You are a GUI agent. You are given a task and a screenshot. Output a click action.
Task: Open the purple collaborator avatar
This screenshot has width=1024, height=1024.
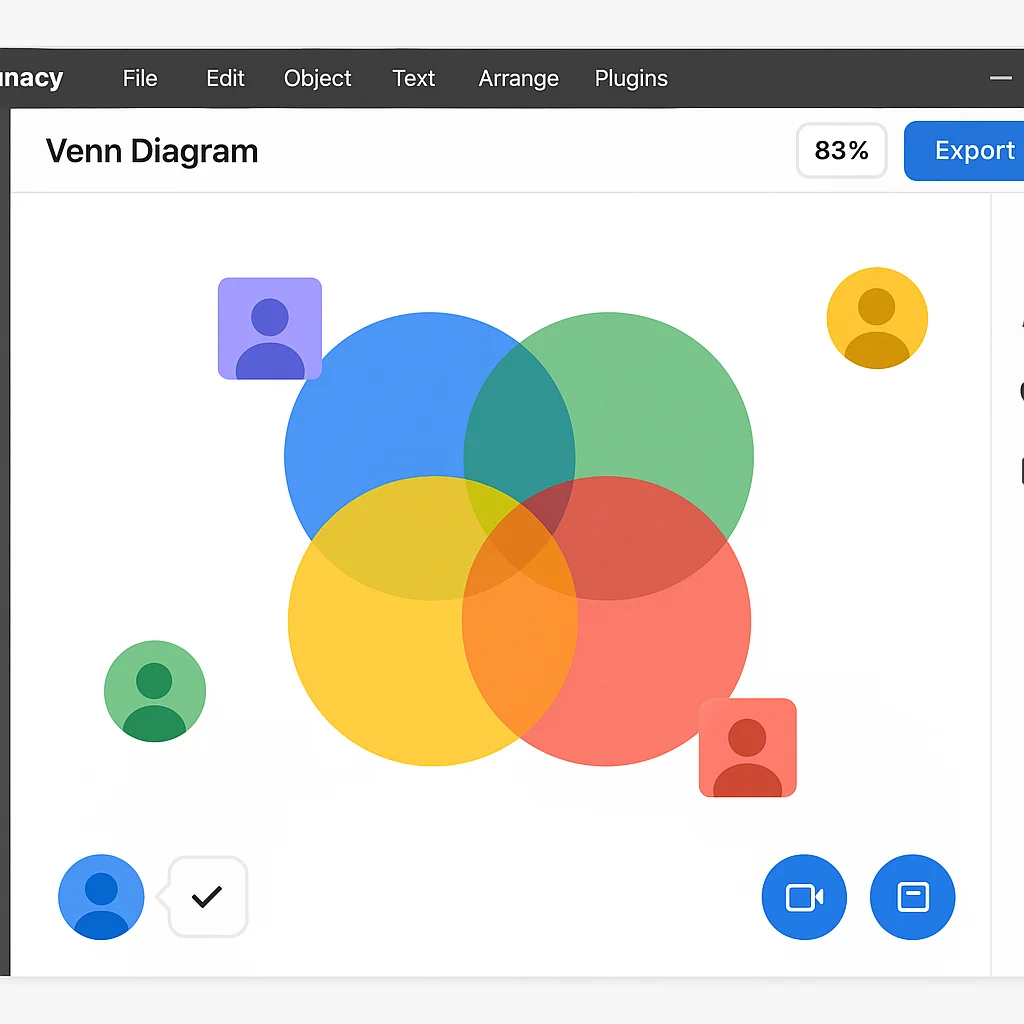click(269, 328)
